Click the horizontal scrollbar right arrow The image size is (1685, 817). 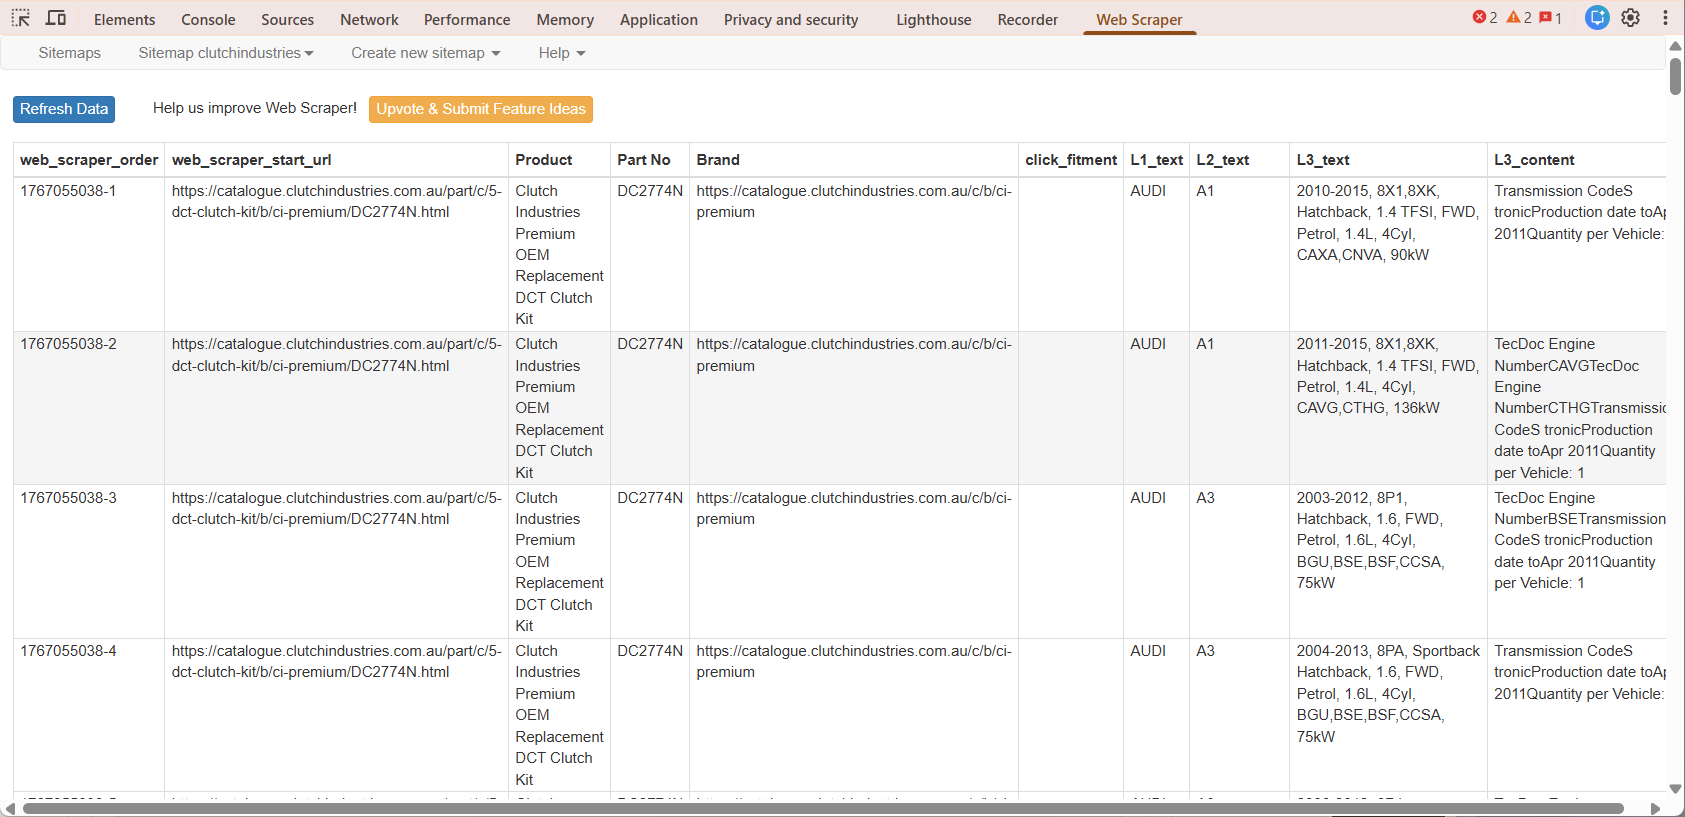[x=1655, y=808]
